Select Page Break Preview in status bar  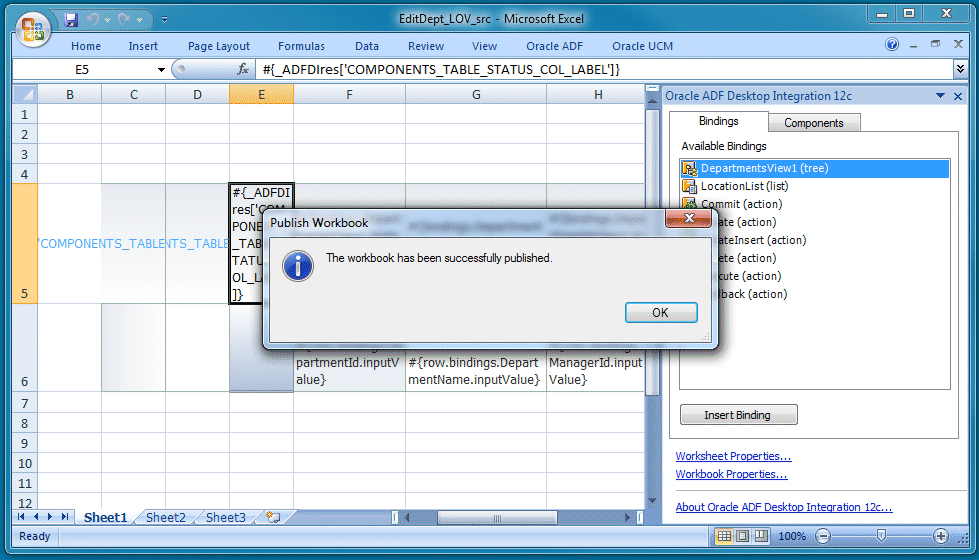click(x=761, y=536)
